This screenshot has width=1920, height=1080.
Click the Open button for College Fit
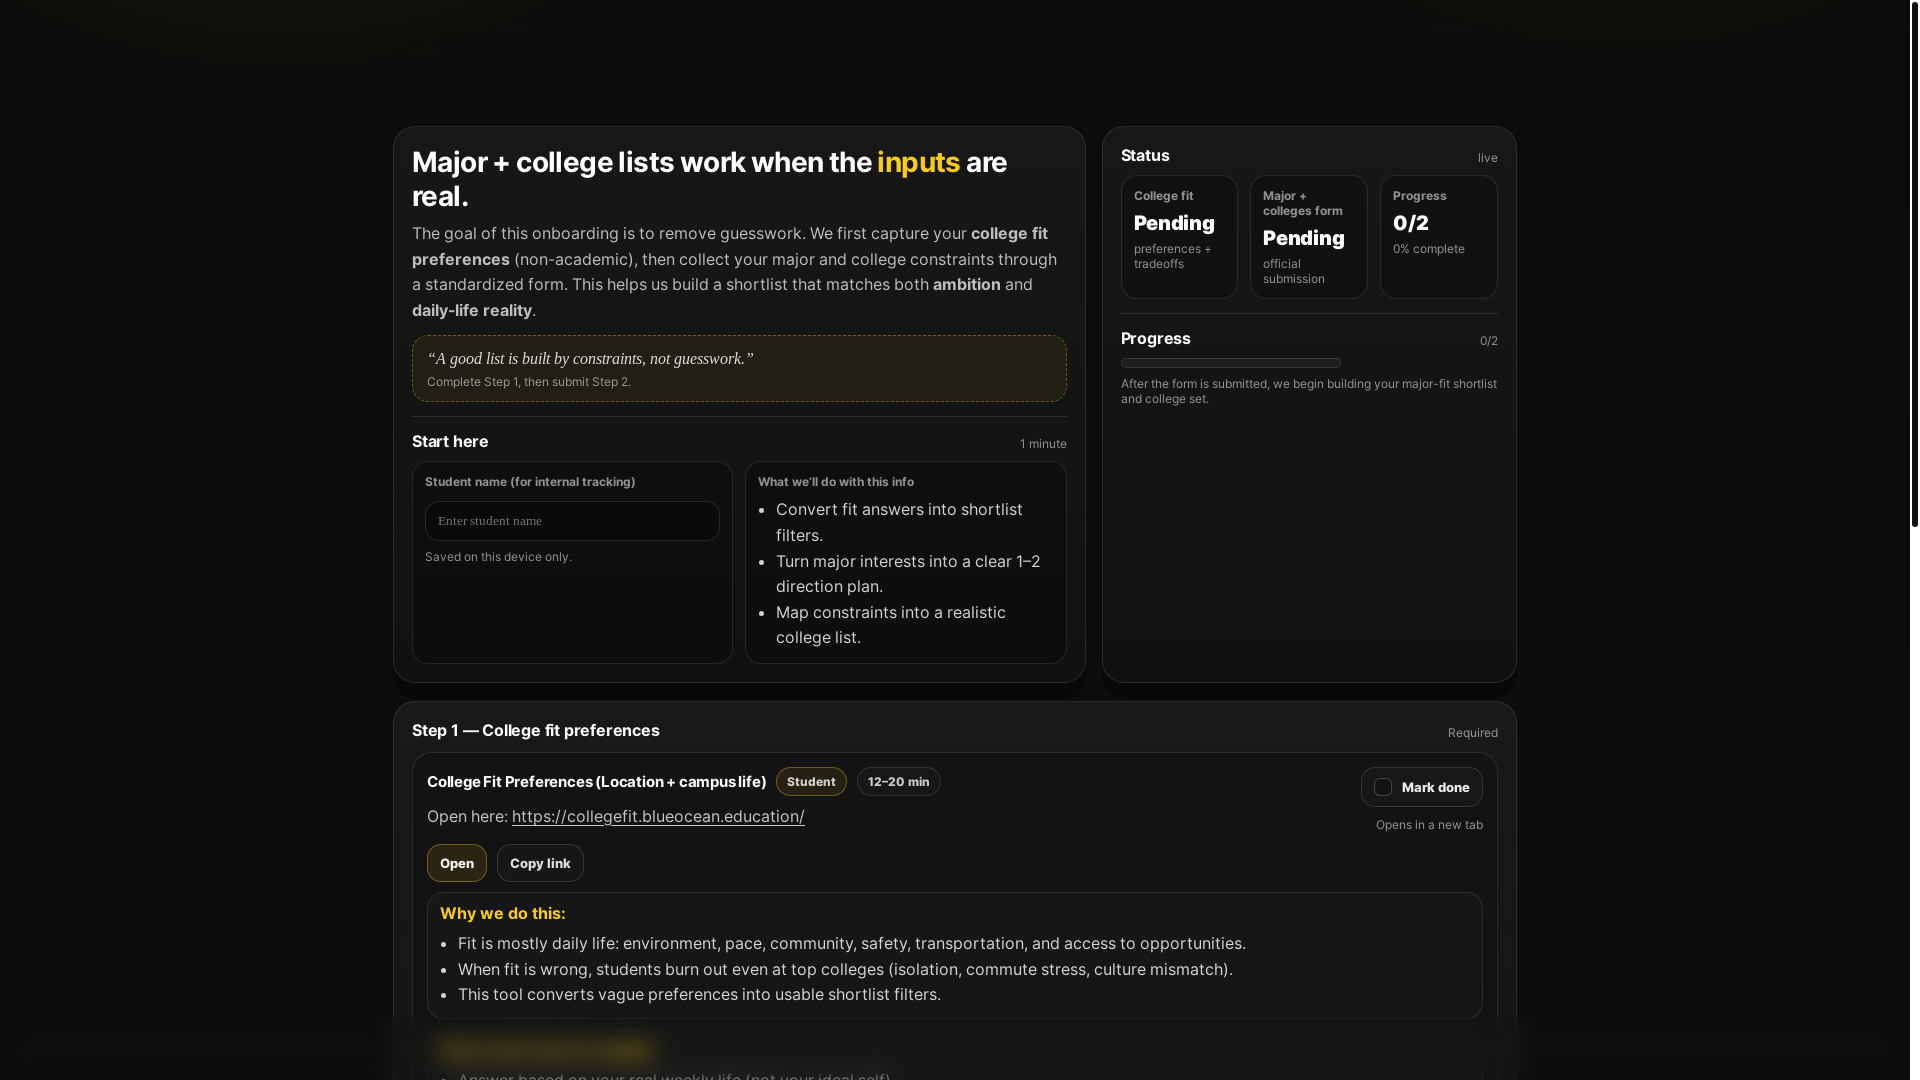tap(457, 863)
